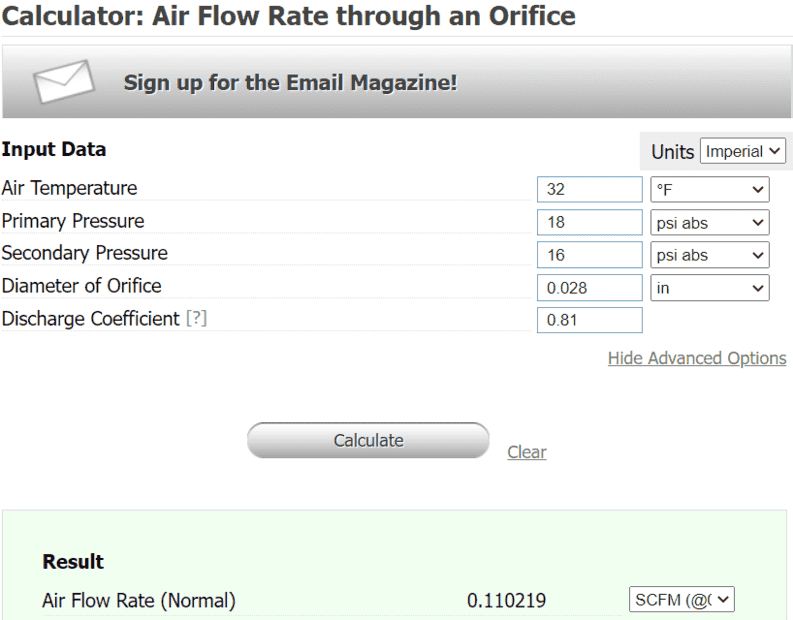Click the Air Flow Rate result value 0.110219

507,601
